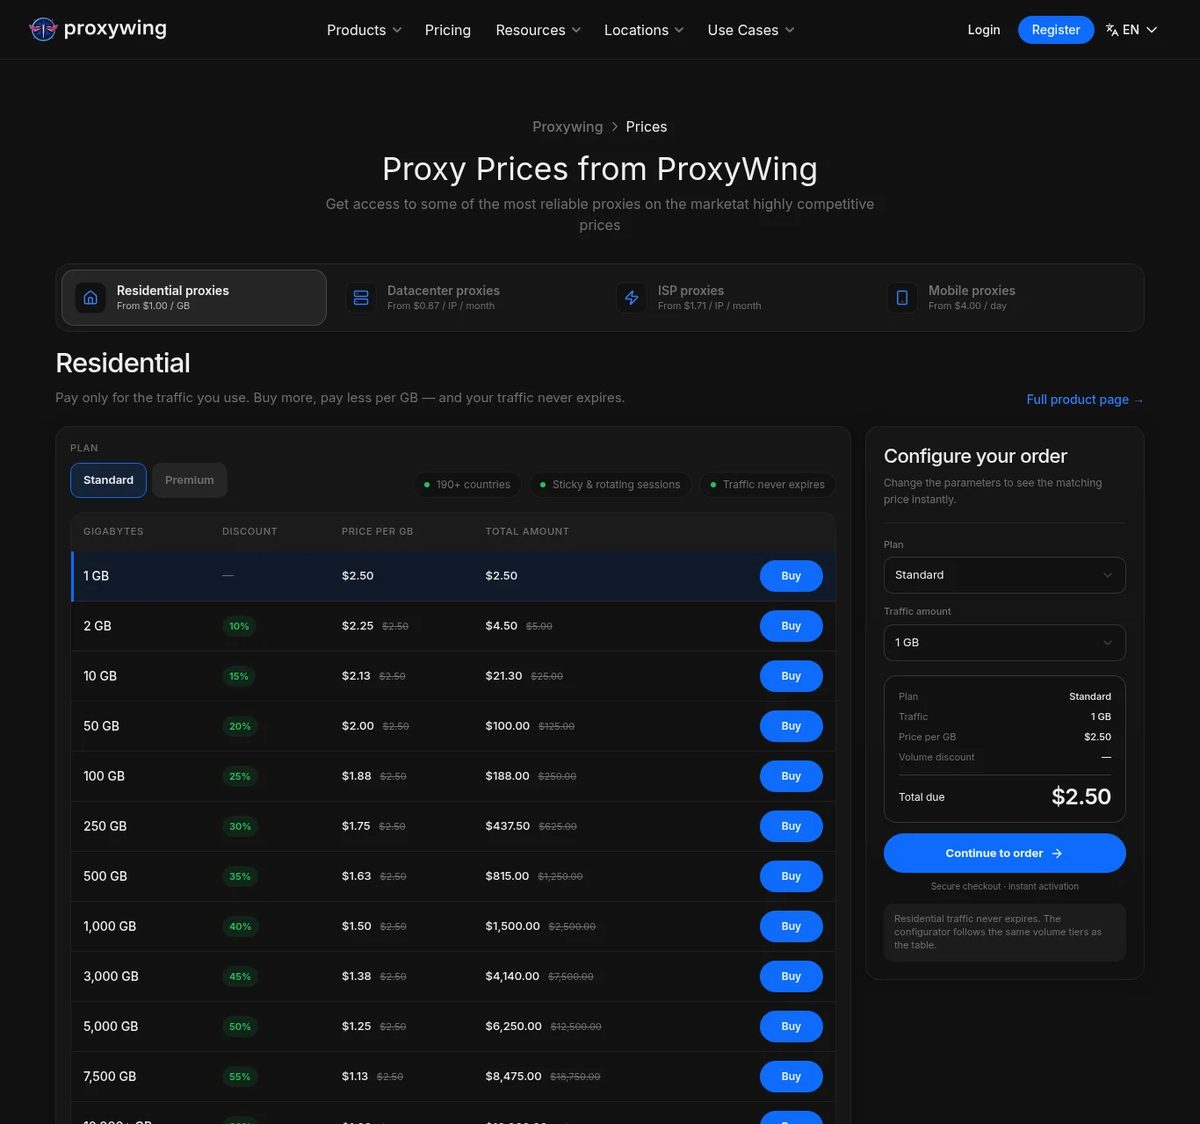Click the breadcrumb chevron separator
This screenshot has height=1124, width=1200.
(614, 127)
